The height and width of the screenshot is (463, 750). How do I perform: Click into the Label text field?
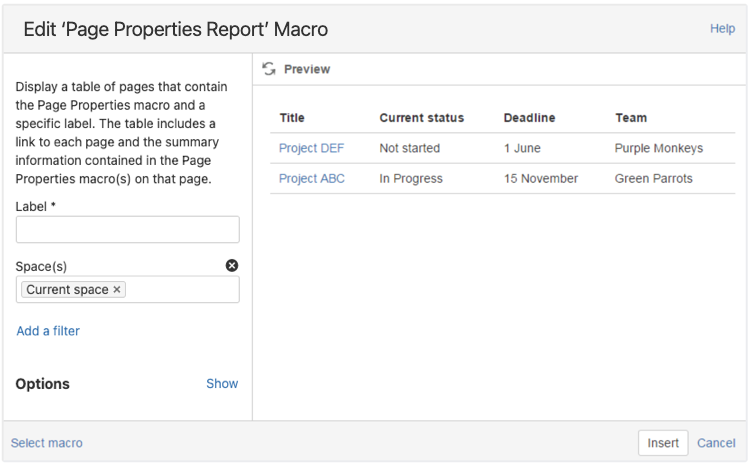(127, 230)
